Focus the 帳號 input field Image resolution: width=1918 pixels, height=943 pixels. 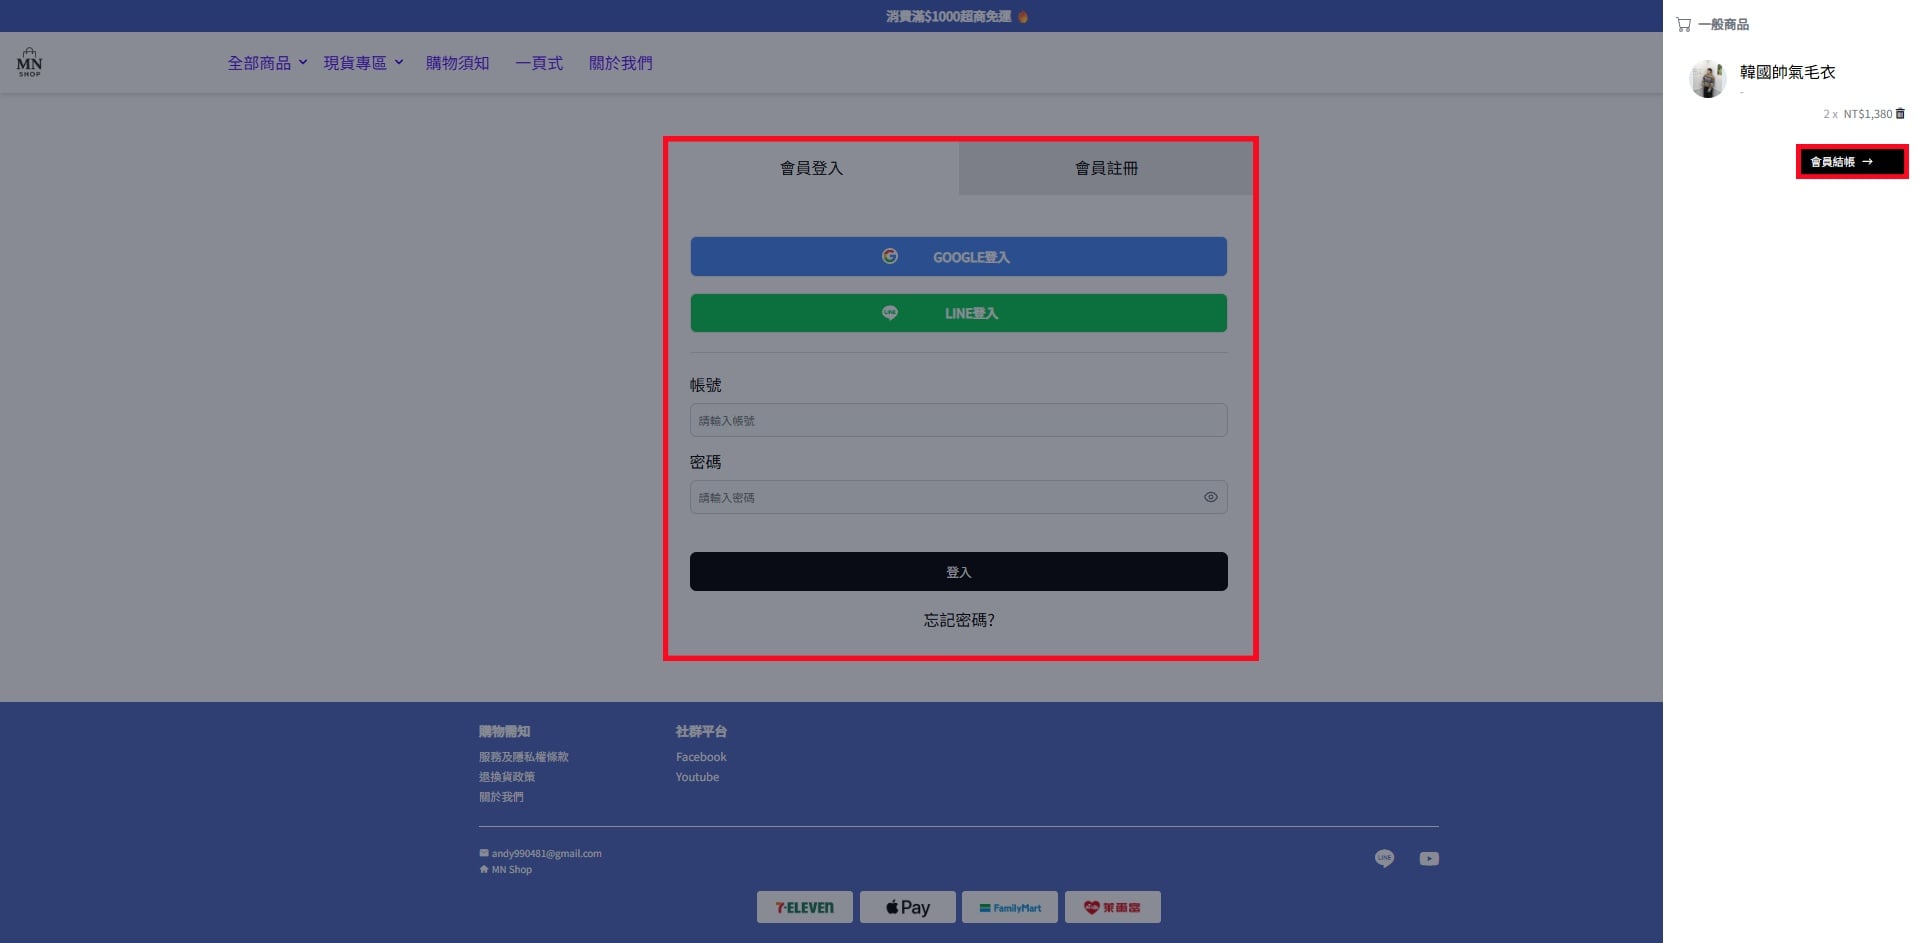click(x=958, y=420)
